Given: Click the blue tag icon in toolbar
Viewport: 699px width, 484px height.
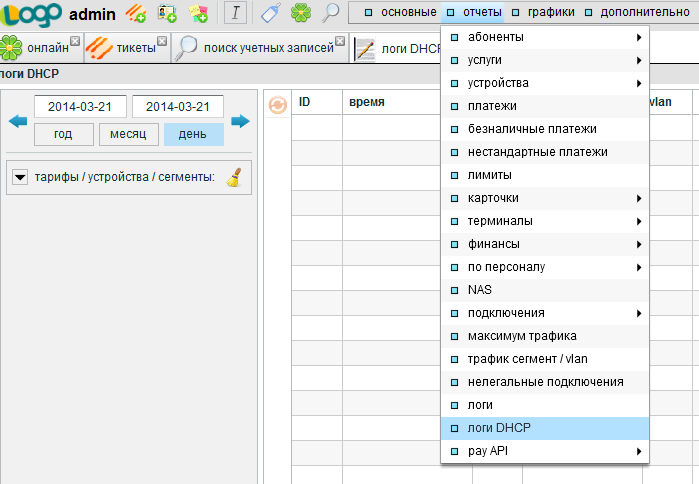Looking at the screenshot, I should click(270, 13).
